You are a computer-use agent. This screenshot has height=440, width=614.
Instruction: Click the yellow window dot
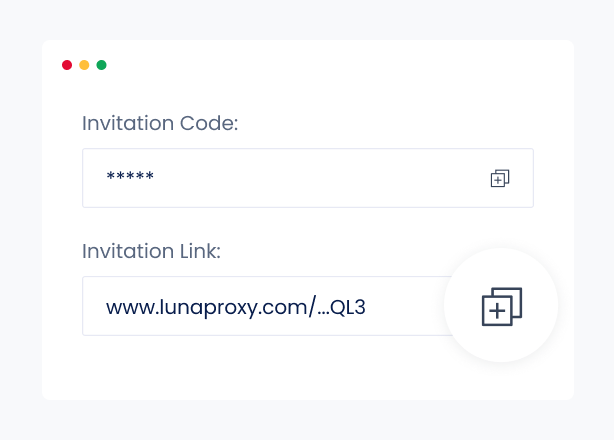84,65
